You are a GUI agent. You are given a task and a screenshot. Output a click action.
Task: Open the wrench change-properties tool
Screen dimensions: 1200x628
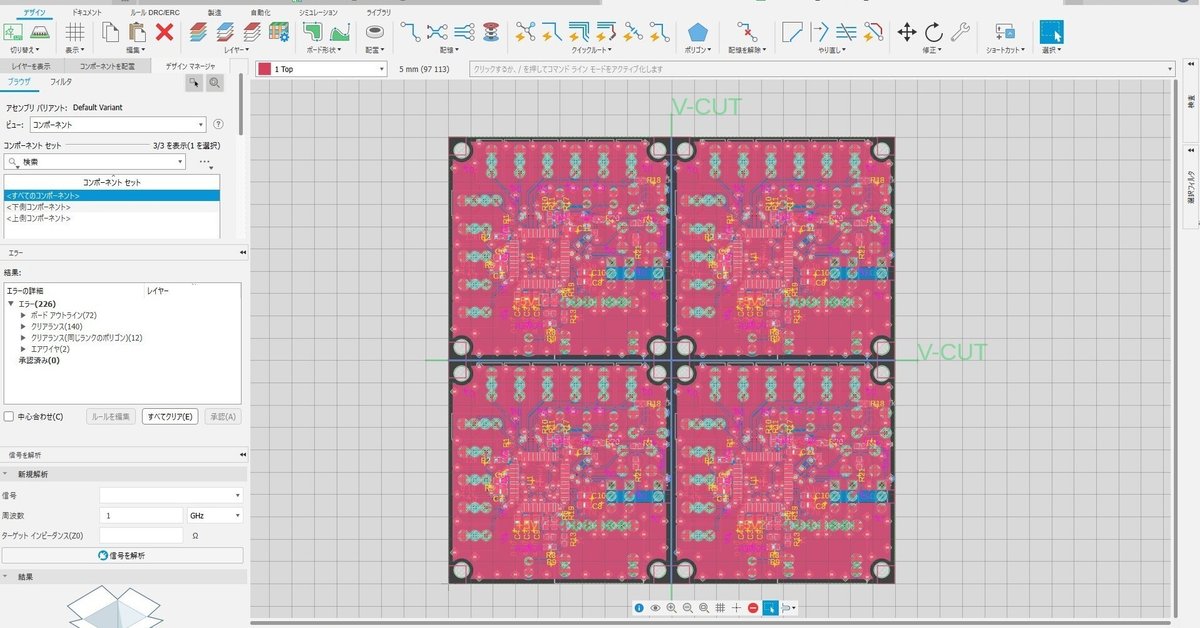[x=960, y=32]
